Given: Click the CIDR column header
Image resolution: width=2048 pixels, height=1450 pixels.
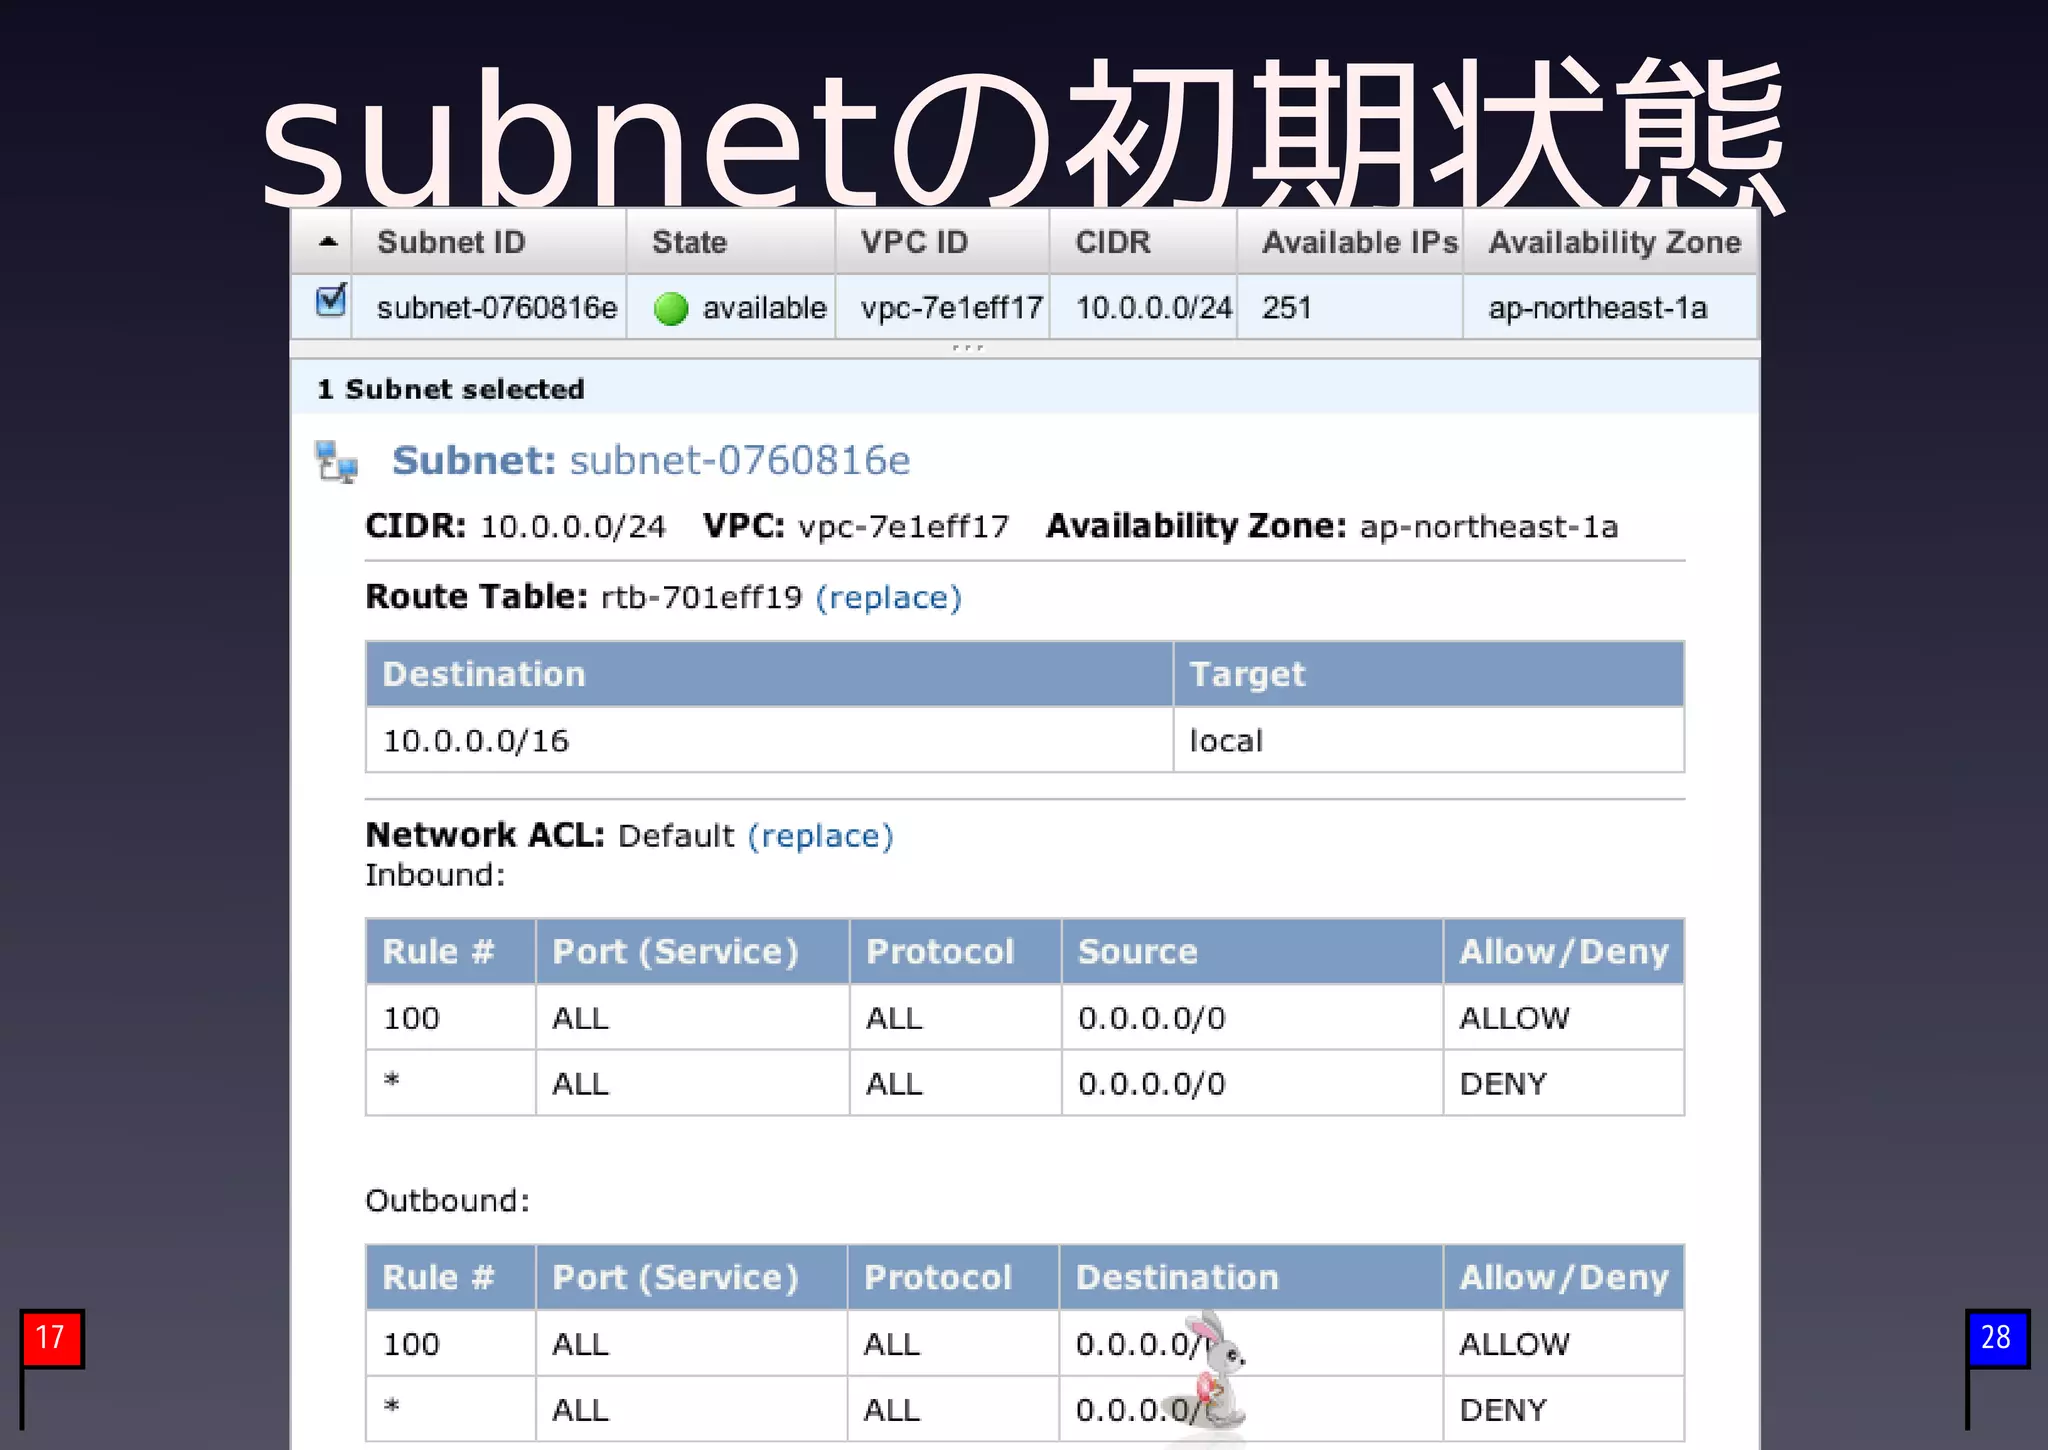Looking at the screenshot, I should (x=1112, y=242).
